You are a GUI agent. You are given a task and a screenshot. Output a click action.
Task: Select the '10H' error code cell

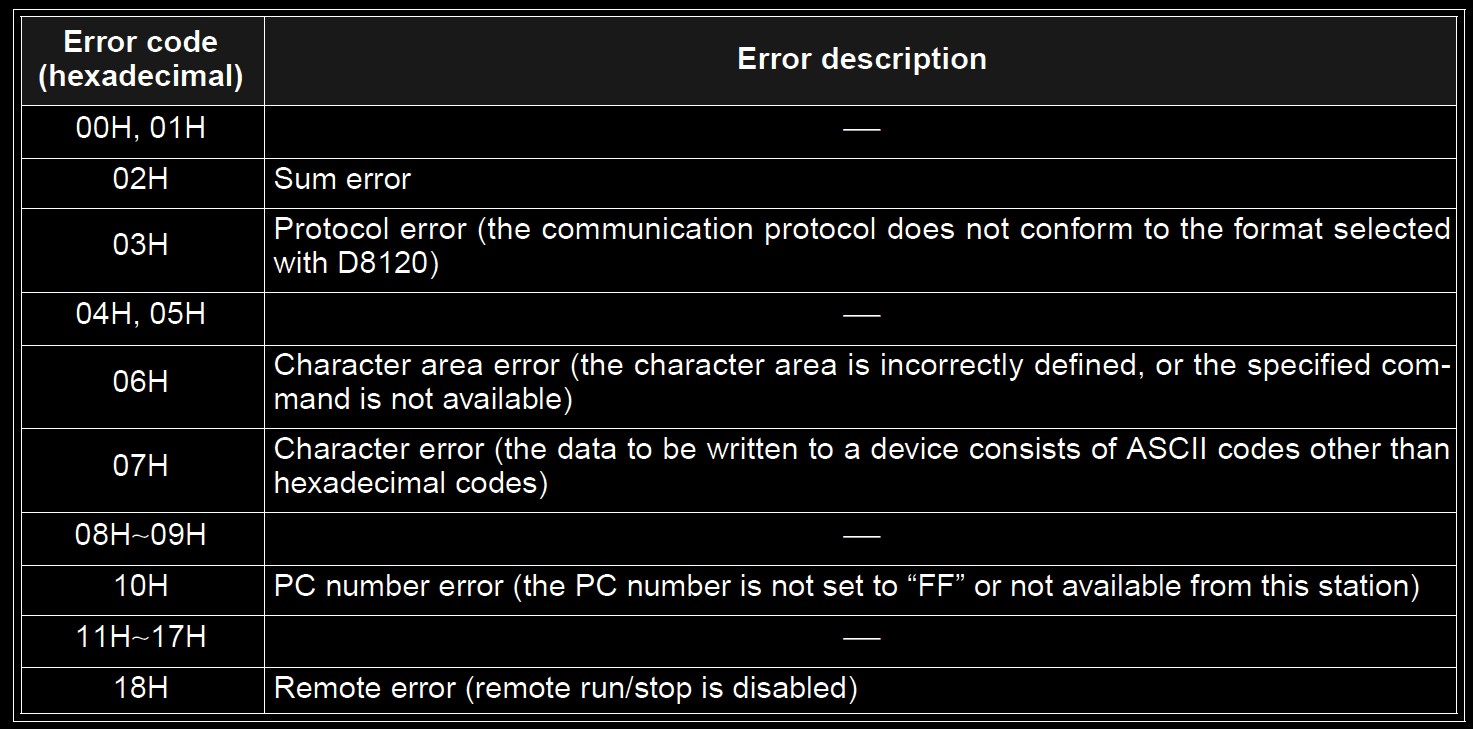pyautogui.click(x=141, y=589)
